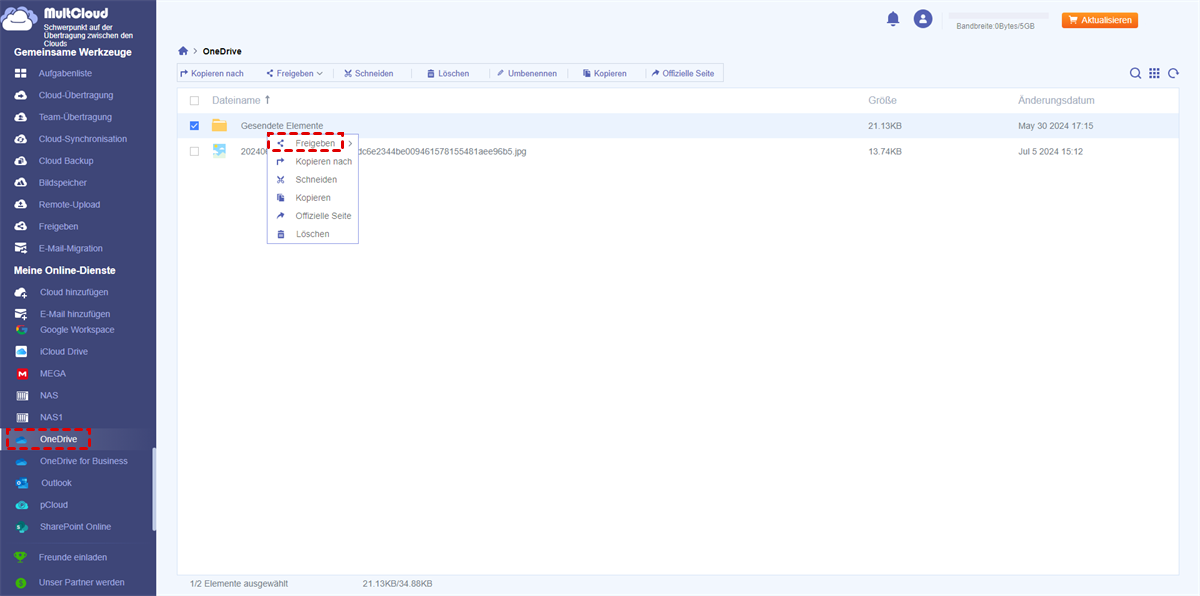Image resolution: width=1200 pixels, height=596 pixels.
Task: Click OneDrive in breadcrumb path
Action: pyautogui.click(x=222, y=51)
